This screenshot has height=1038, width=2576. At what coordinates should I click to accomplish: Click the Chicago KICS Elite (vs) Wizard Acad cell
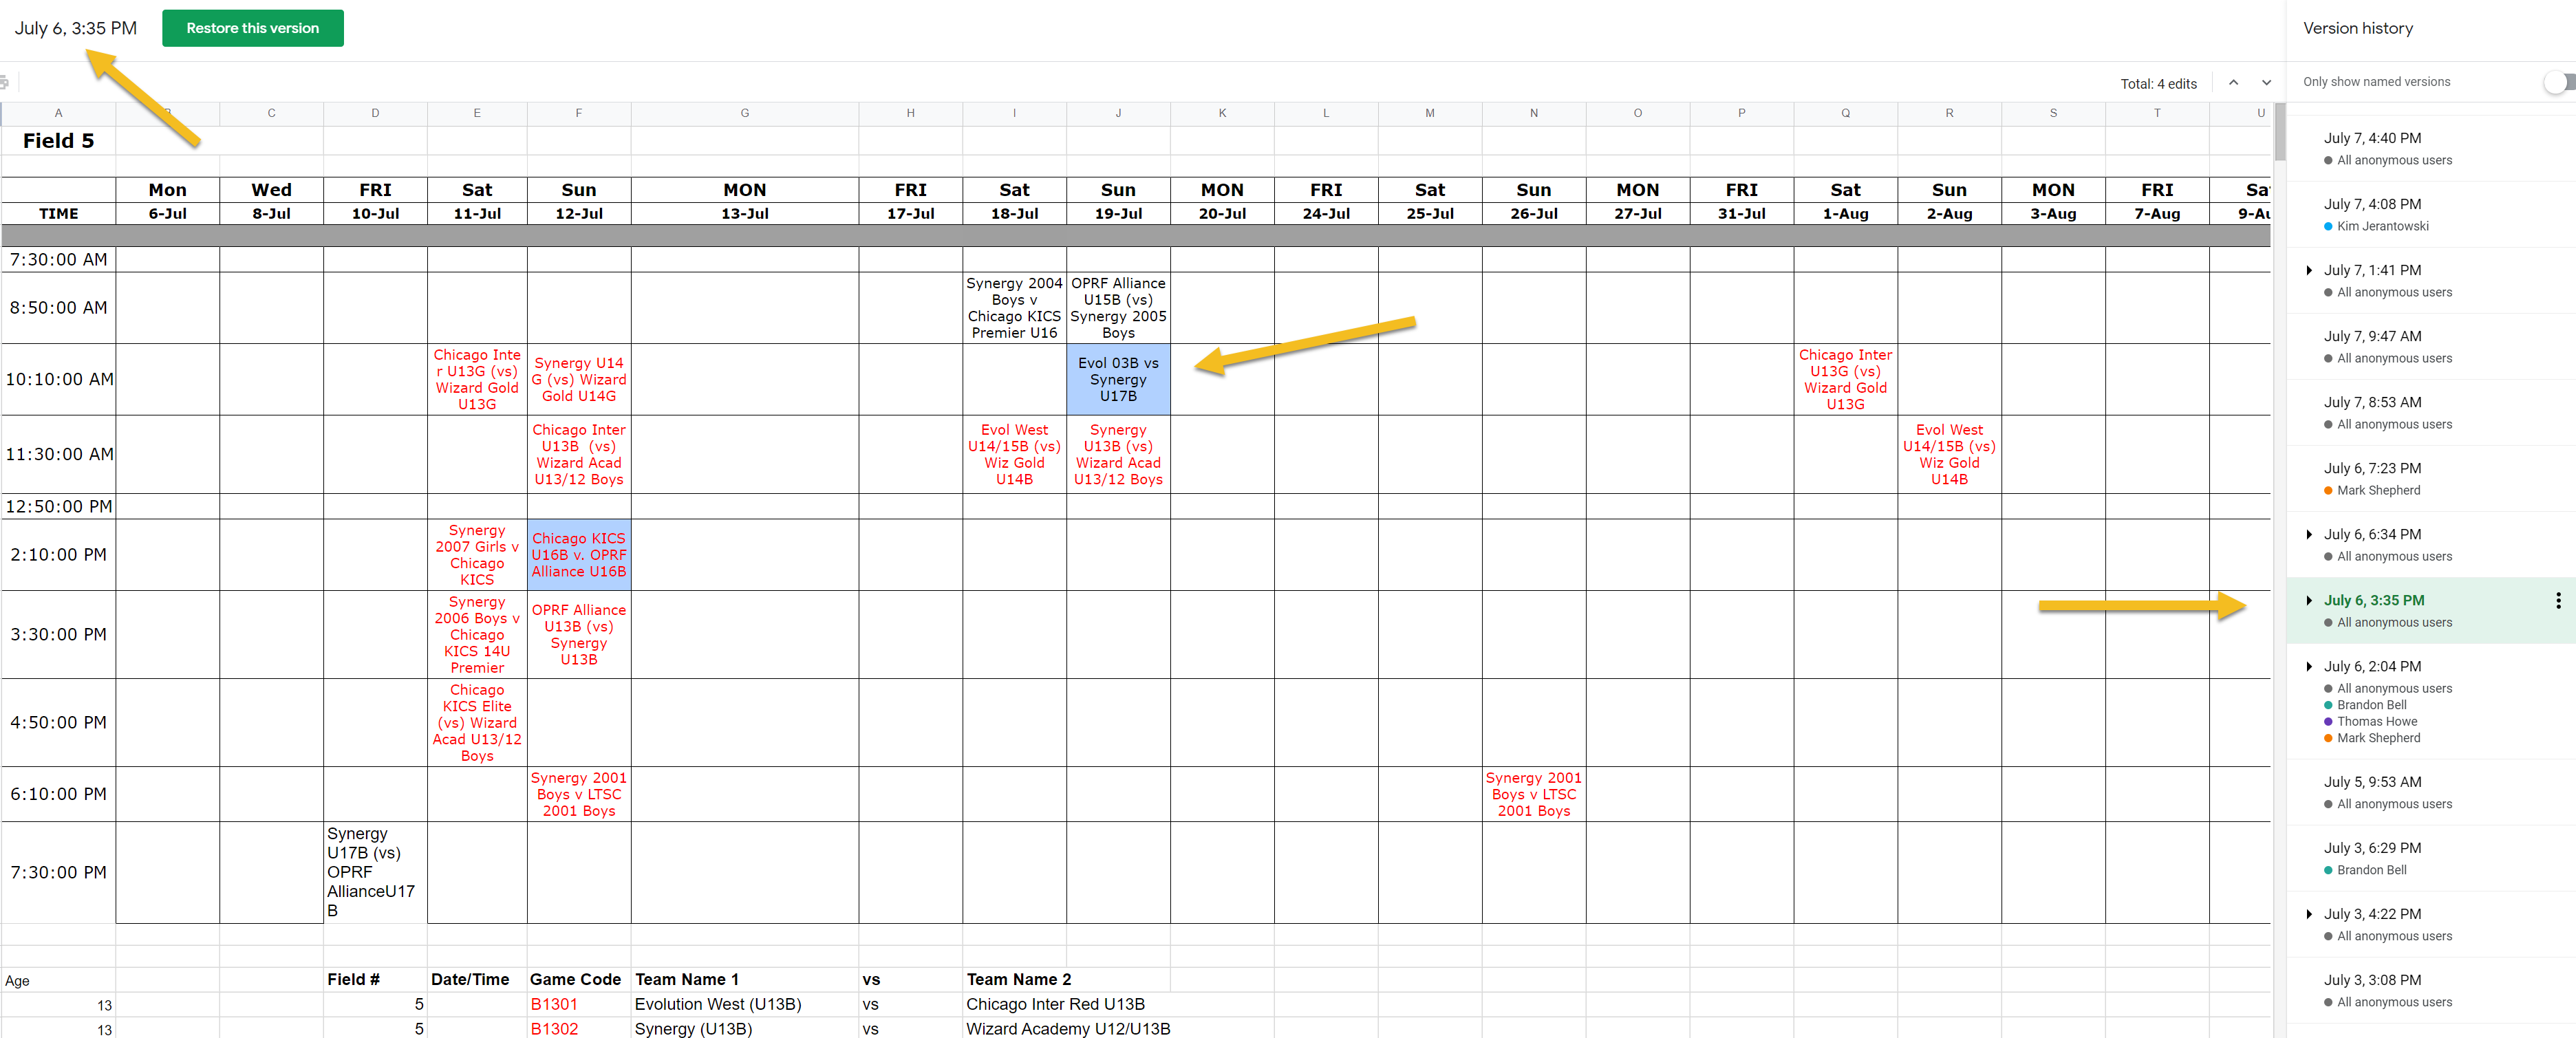[x=477, y=722]
